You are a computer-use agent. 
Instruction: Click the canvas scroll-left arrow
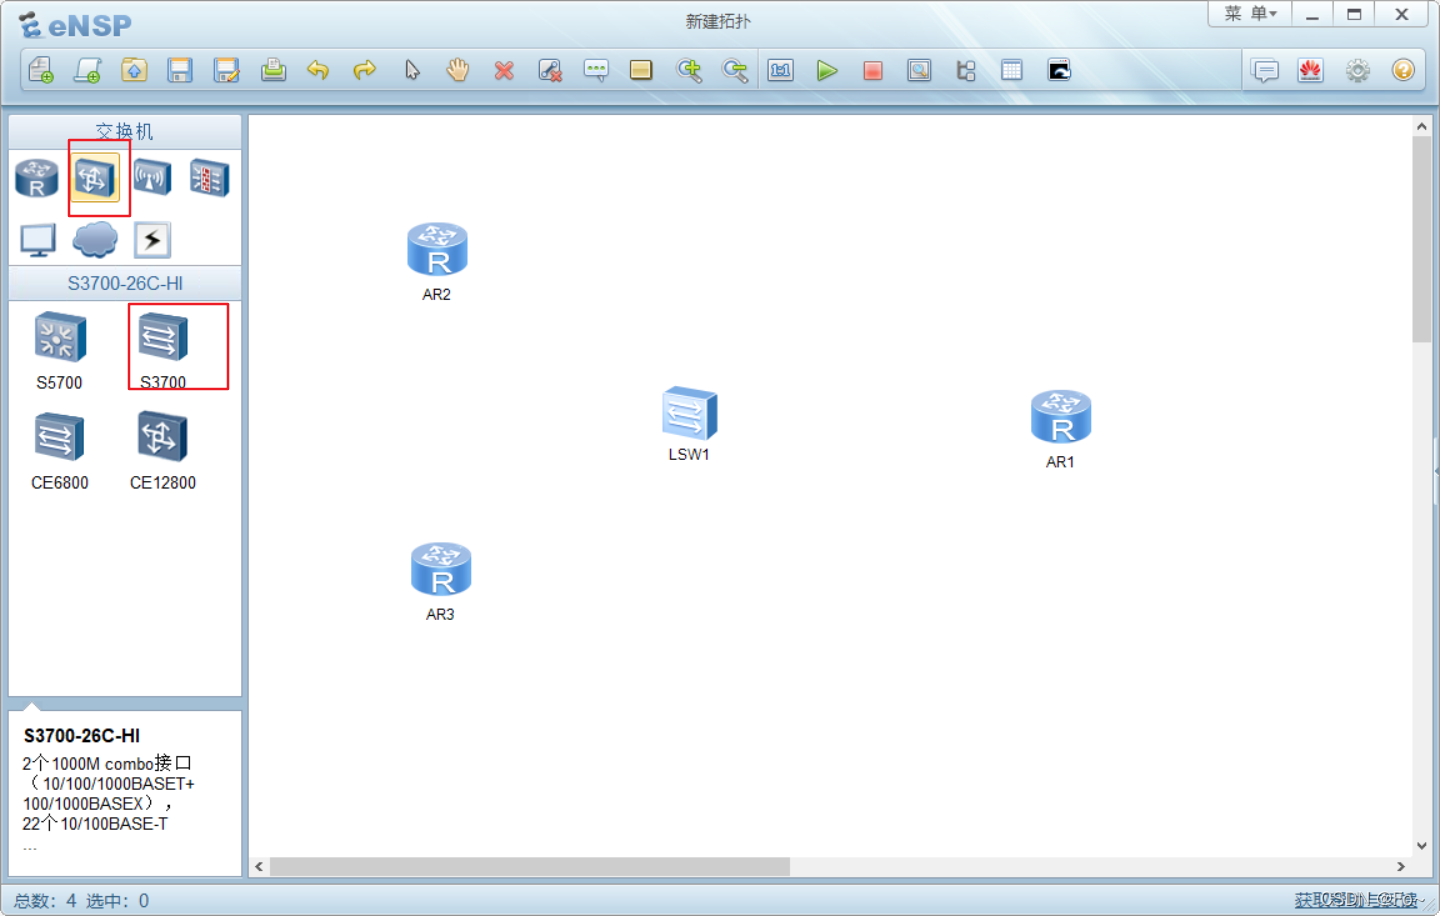click(260, 866)
